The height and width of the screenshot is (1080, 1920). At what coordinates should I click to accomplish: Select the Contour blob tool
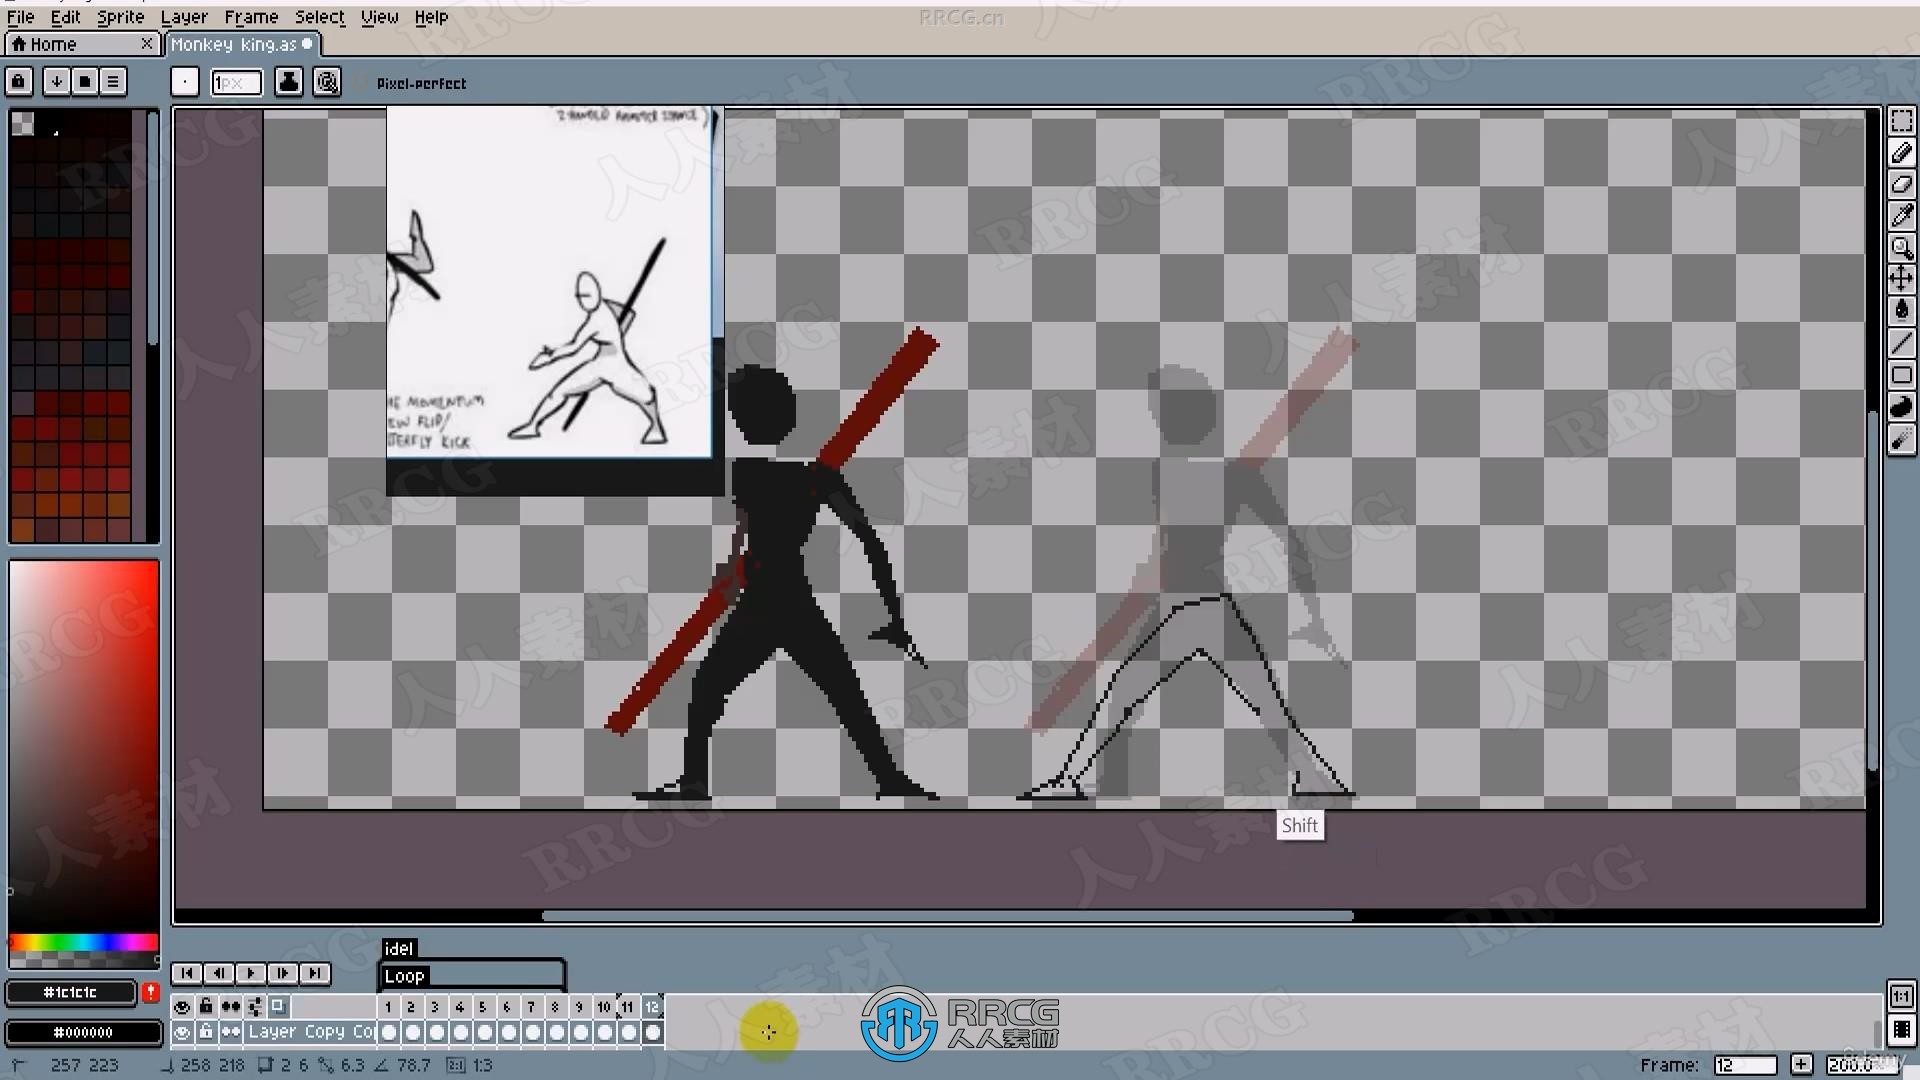click(1901, 407)
